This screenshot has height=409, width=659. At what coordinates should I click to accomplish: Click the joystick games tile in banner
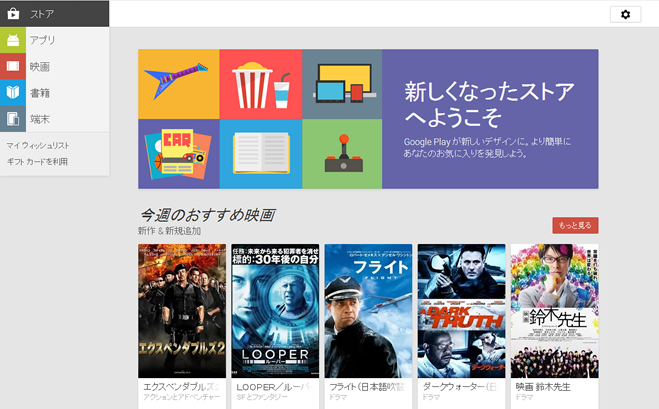[342, 154]
